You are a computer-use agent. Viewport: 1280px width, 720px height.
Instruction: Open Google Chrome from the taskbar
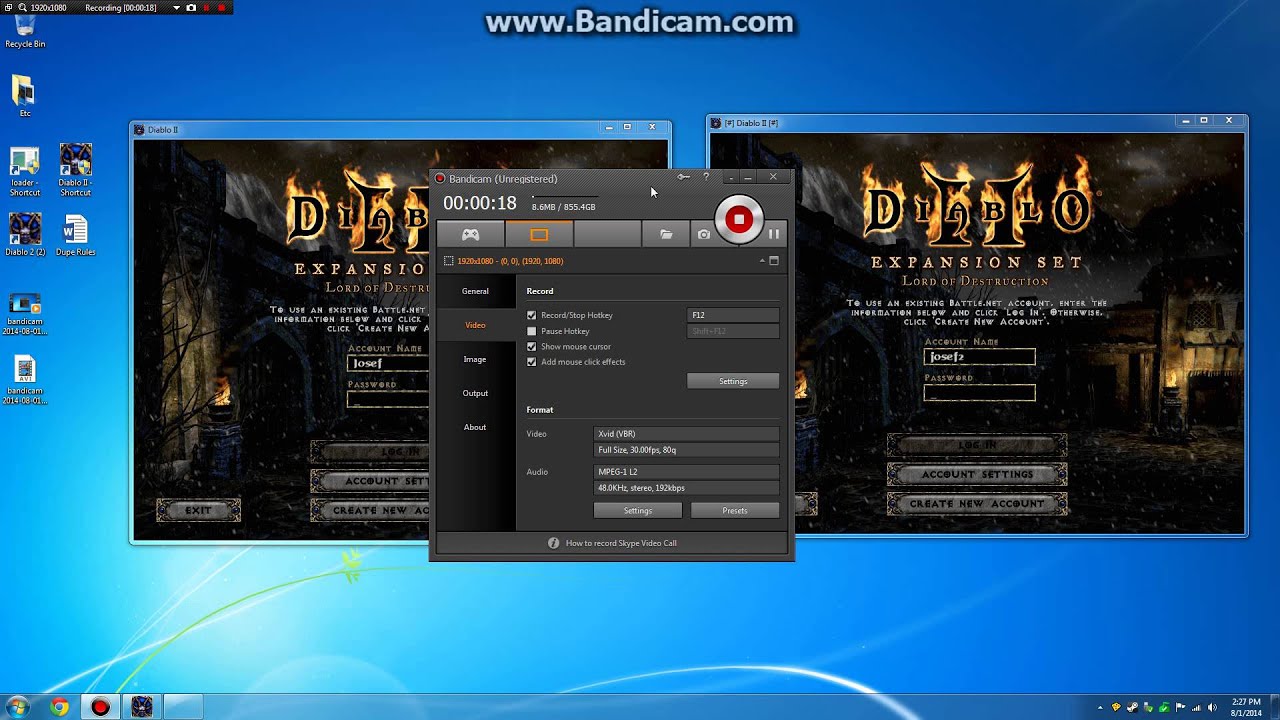tap(59, 707)
